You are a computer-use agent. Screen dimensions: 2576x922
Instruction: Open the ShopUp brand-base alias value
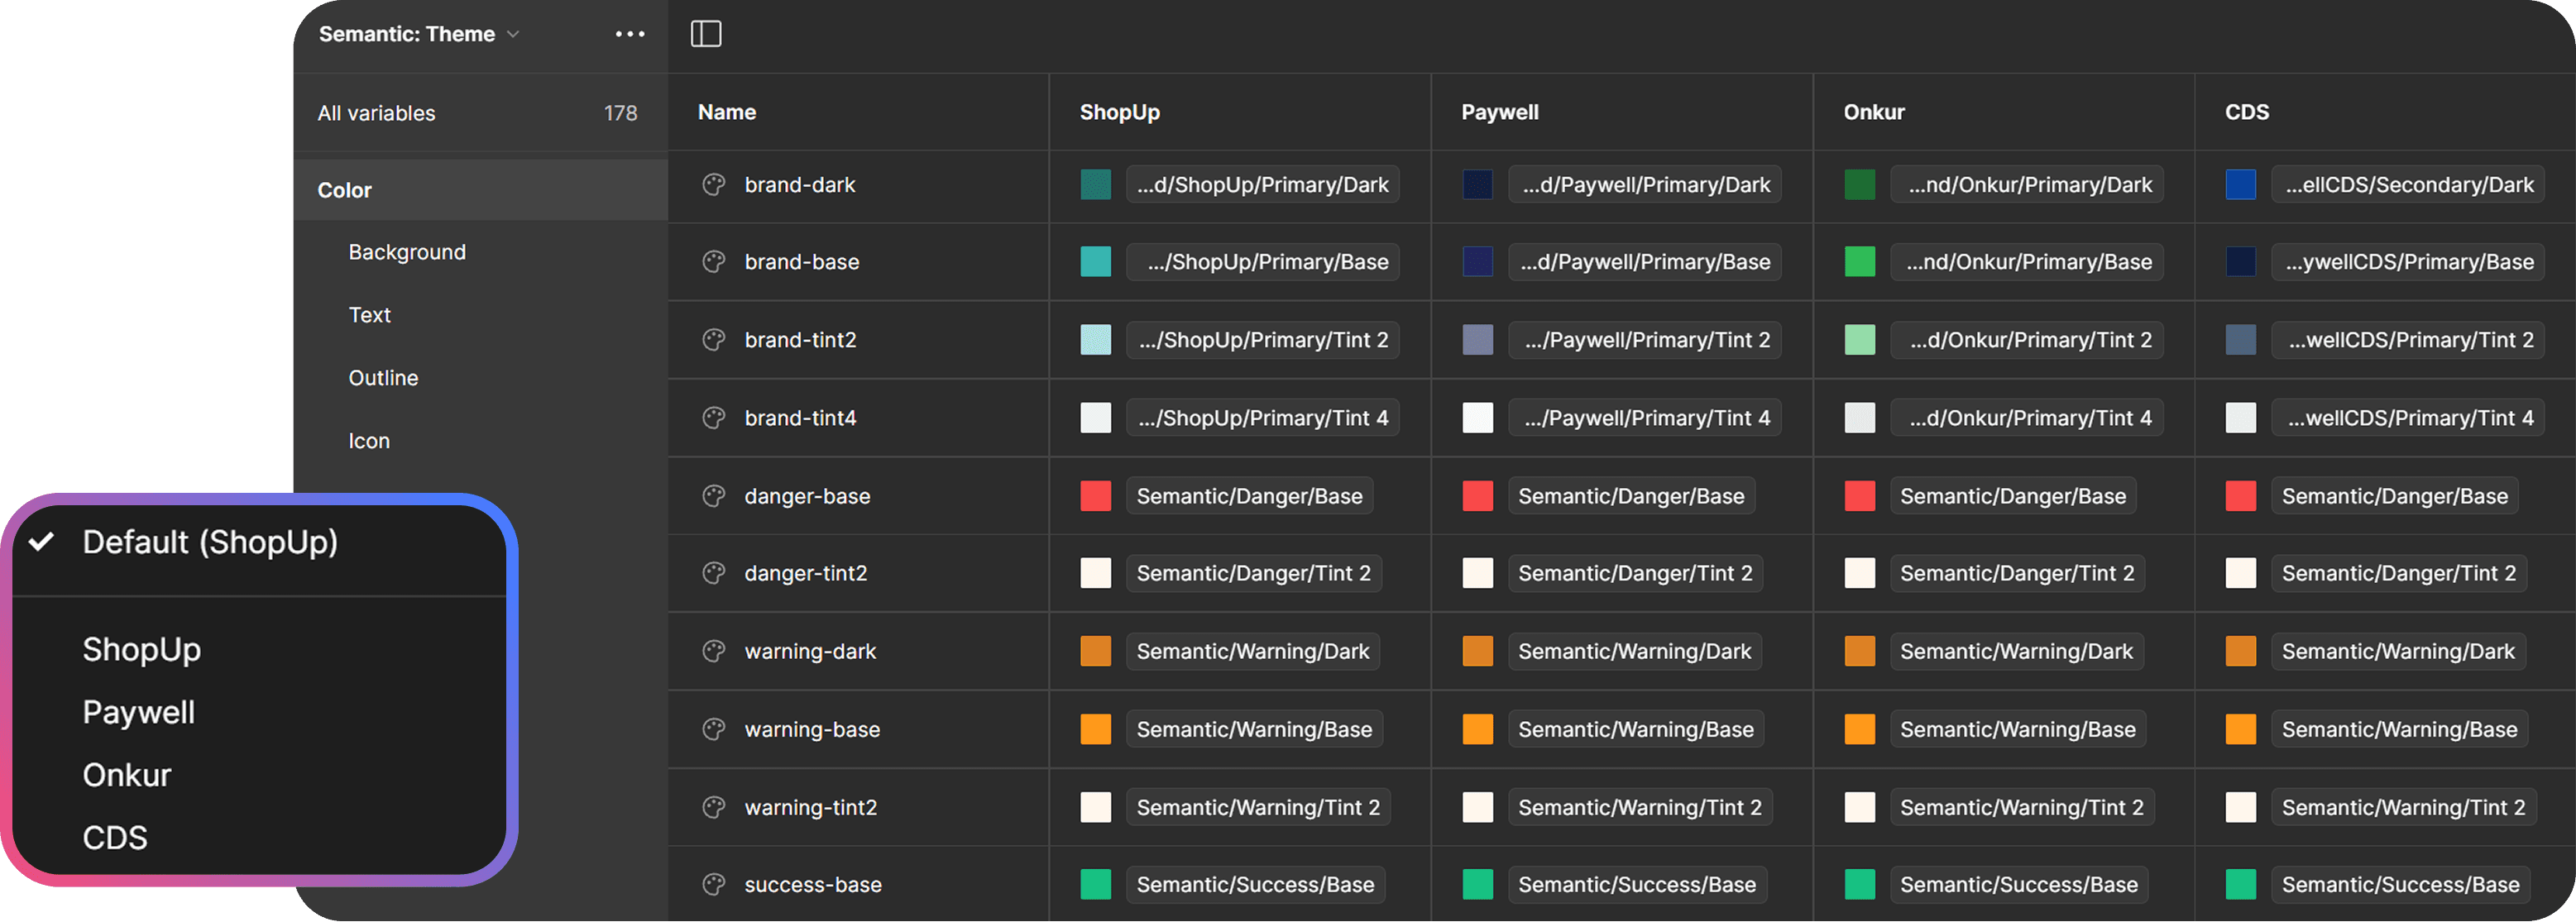click(1262, 262)
